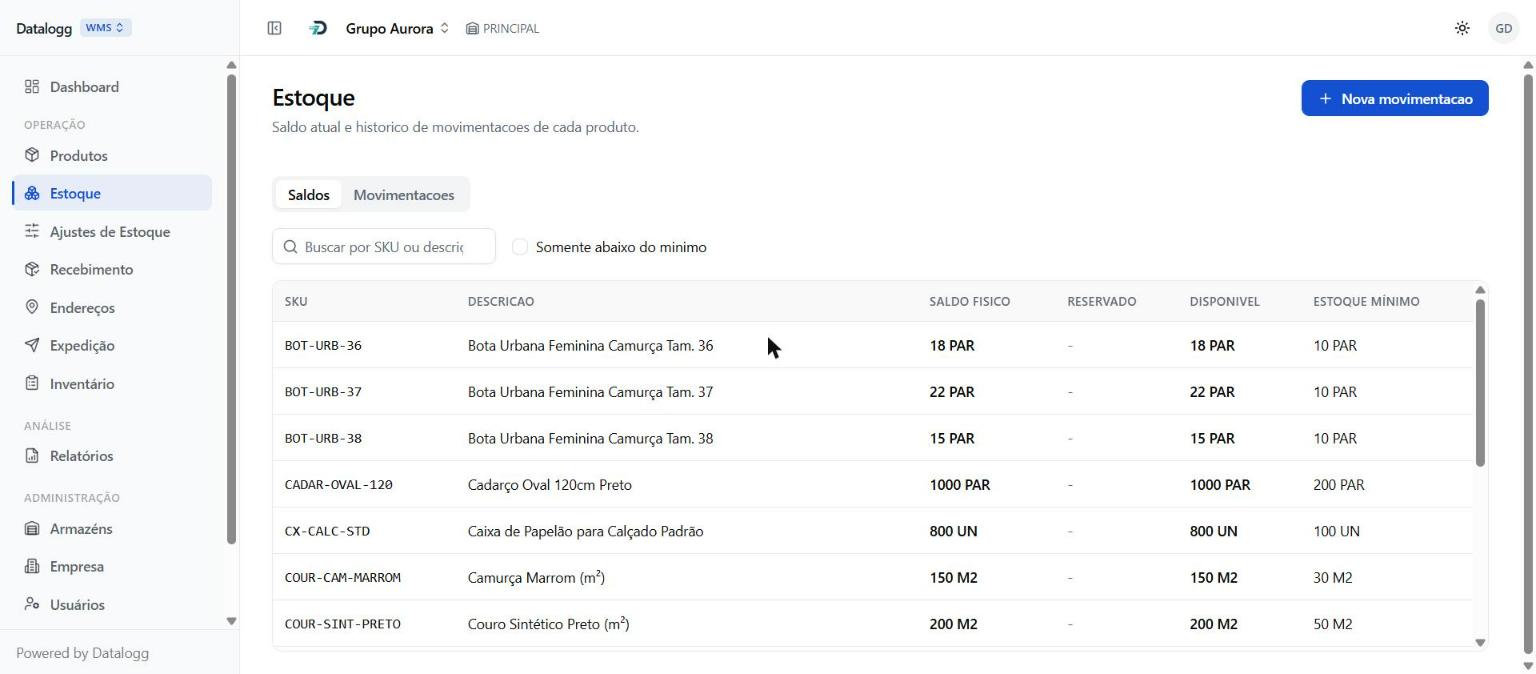Click the Usuários people icon

pyautogui.click(x=32, y=605)
